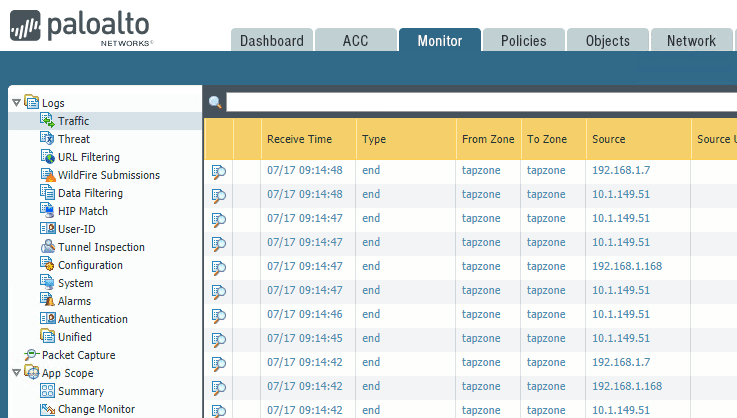
Task: Open log details for 192.168.1.7 at 09:14:48
Action: point(219,172)
